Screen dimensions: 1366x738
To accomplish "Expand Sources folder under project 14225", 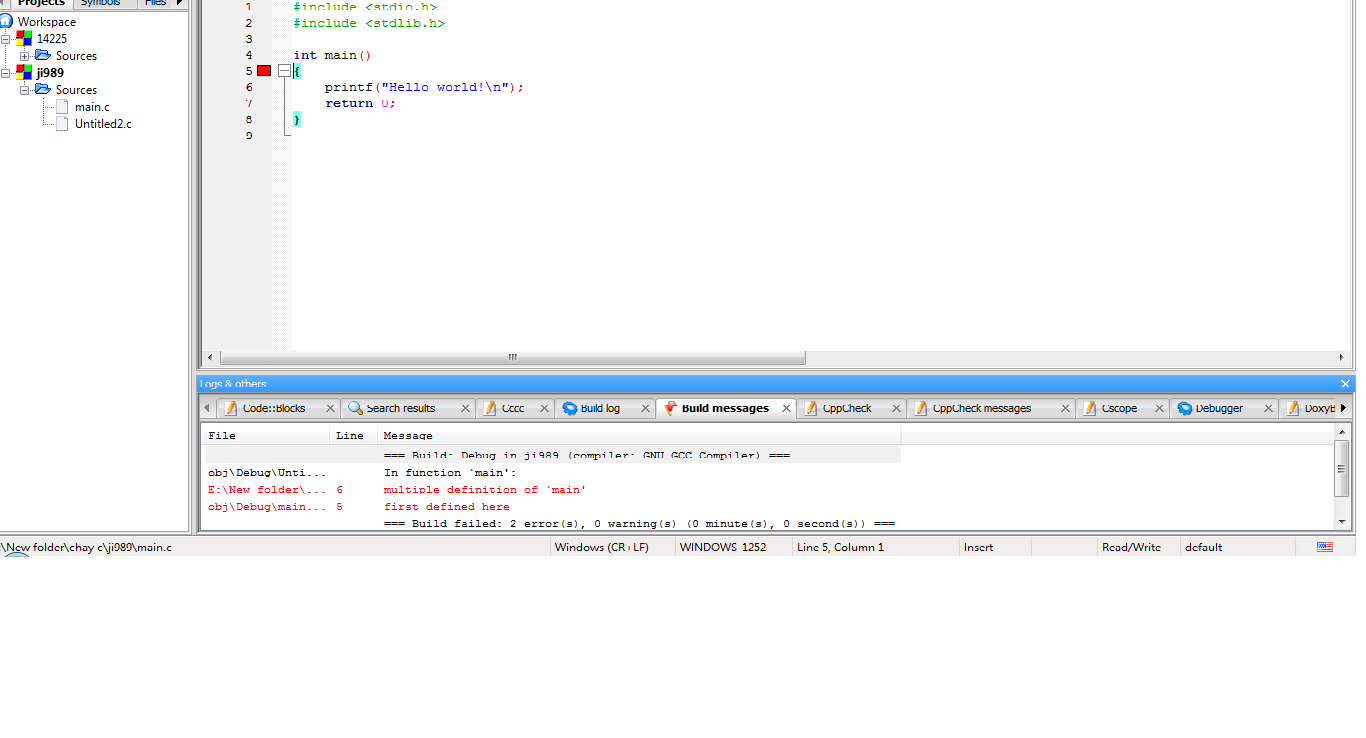I will click(24, 56).
